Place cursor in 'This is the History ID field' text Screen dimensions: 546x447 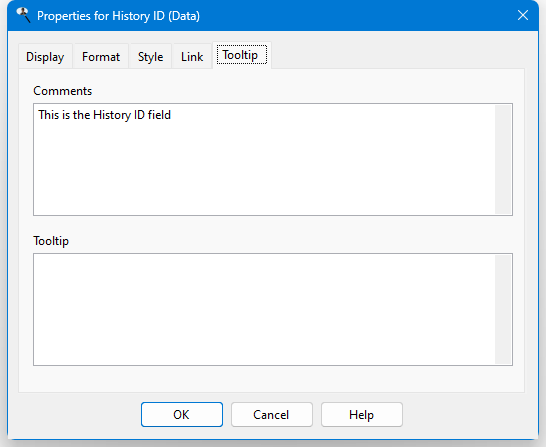pyautogui.click(x=104, y=115)
